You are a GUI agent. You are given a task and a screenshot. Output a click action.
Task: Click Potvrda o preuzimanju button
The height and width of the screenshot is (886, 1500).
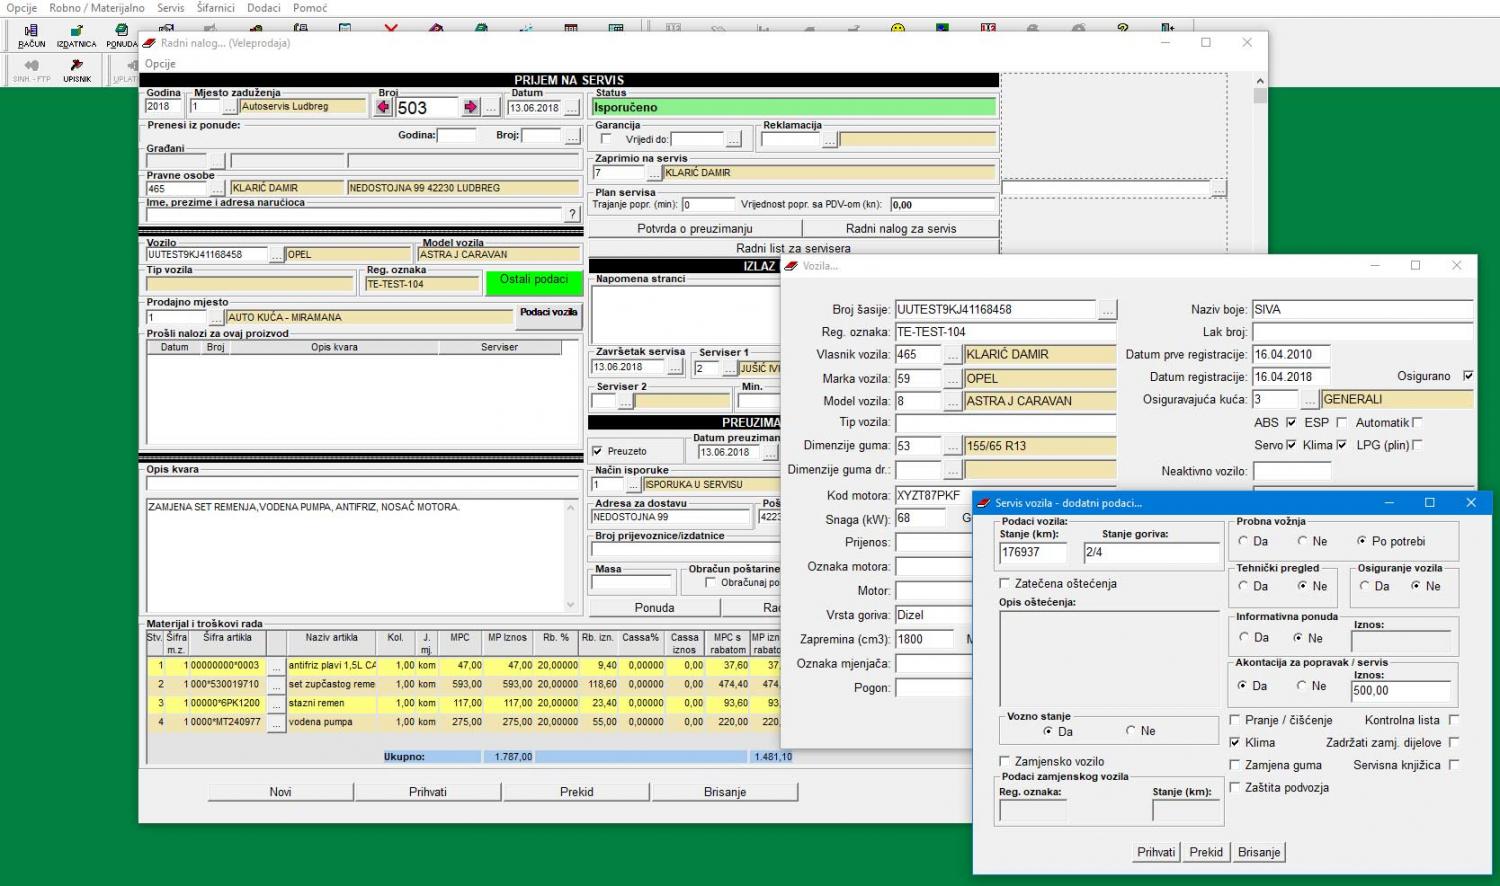(694, 229)
